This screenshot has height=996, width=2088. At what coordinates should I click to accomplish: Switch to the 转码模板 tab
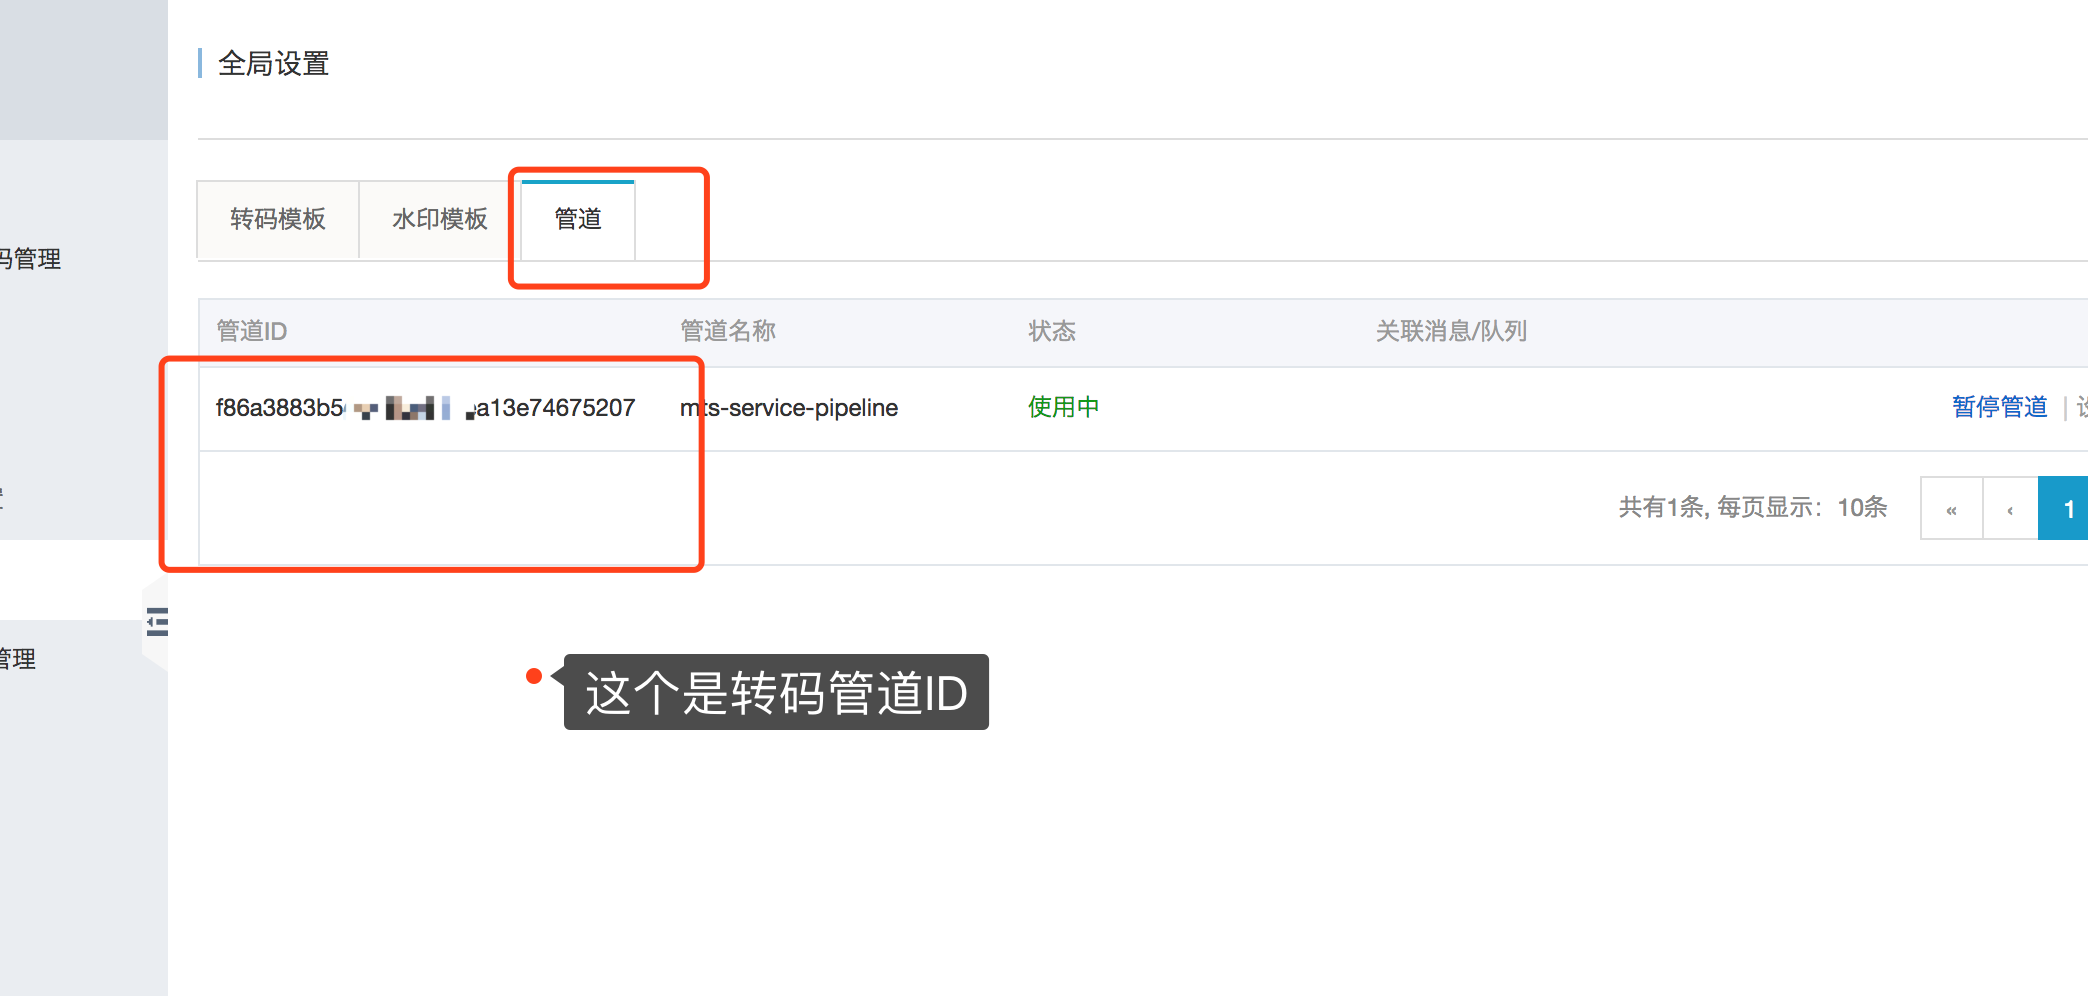click(278, 219)
